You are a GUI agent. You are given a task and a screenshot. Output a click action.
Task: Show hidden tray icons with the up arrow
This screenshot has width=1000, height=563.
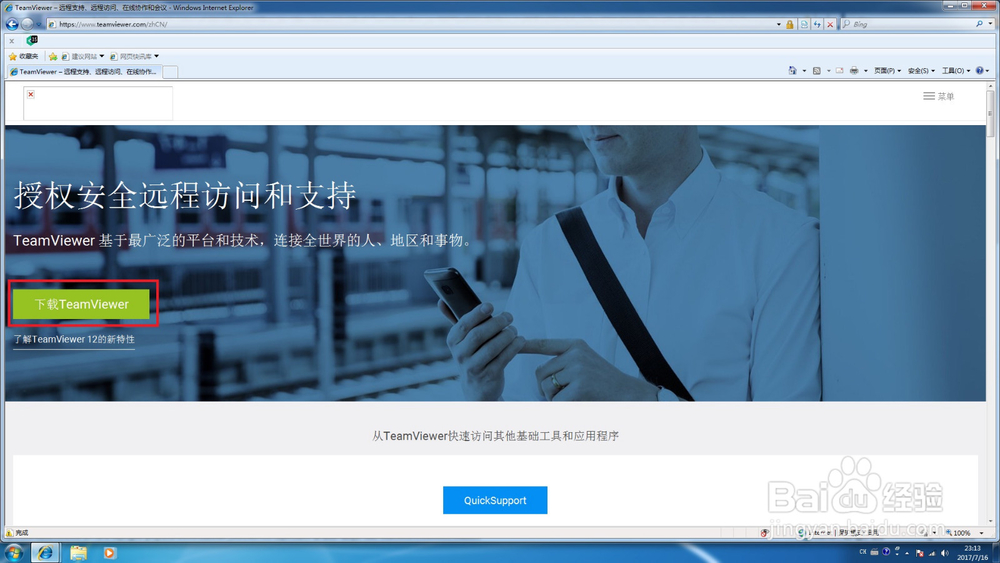point(907,553)
